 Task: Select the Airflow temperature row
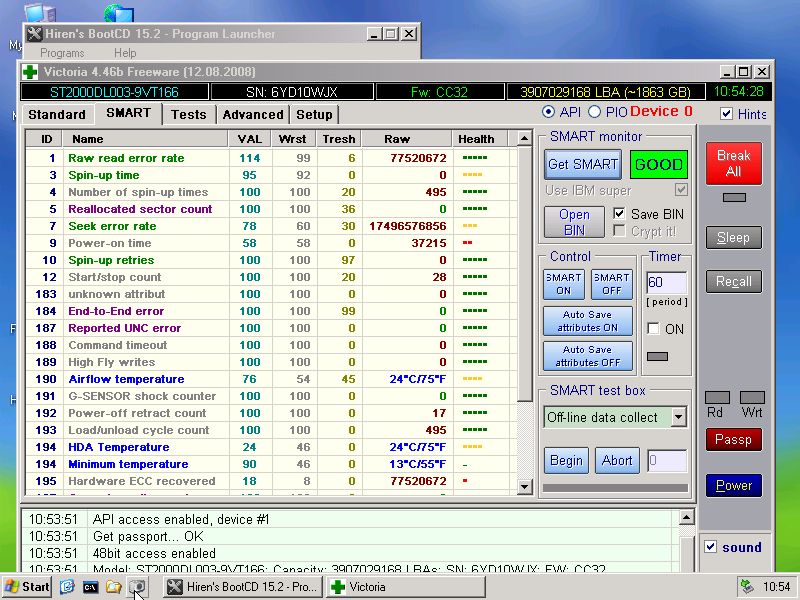(271, 379)
